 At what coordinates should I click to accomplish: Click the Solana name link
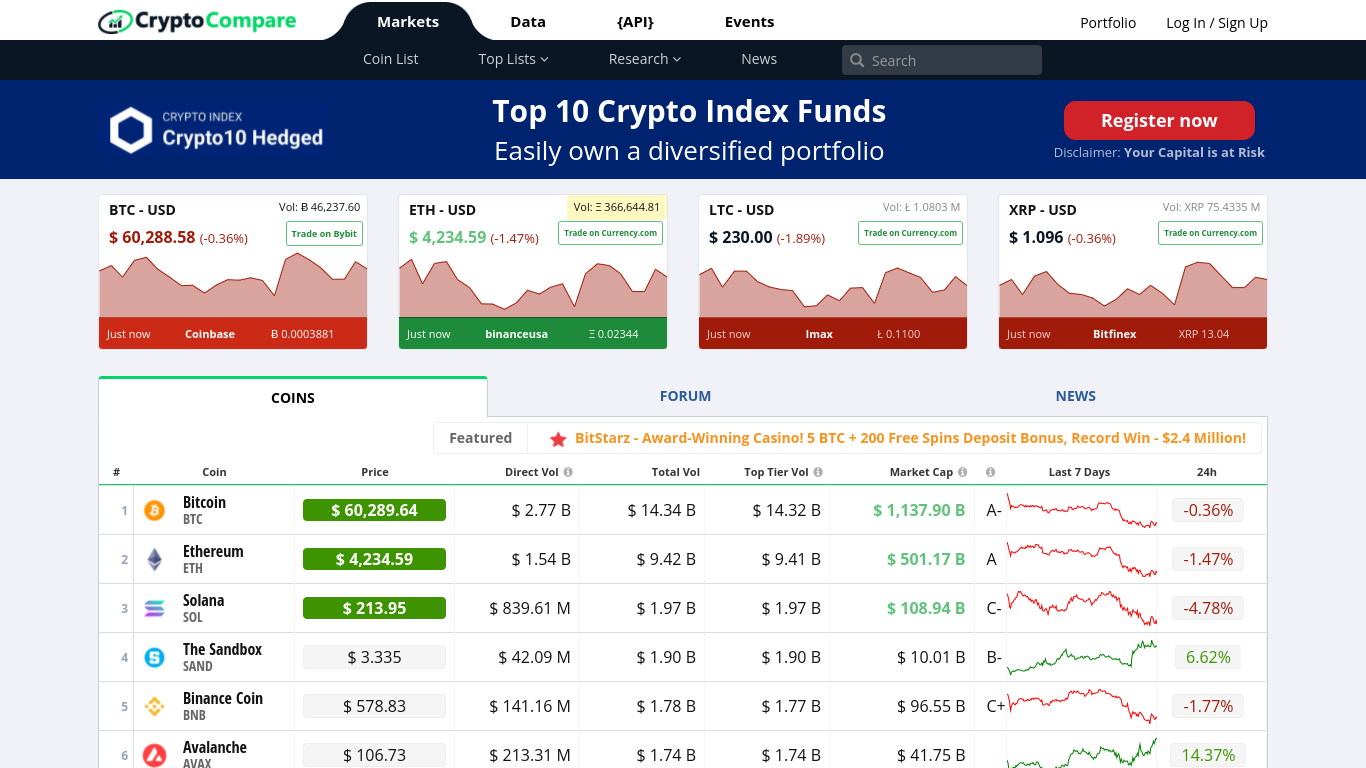[203, 600]
